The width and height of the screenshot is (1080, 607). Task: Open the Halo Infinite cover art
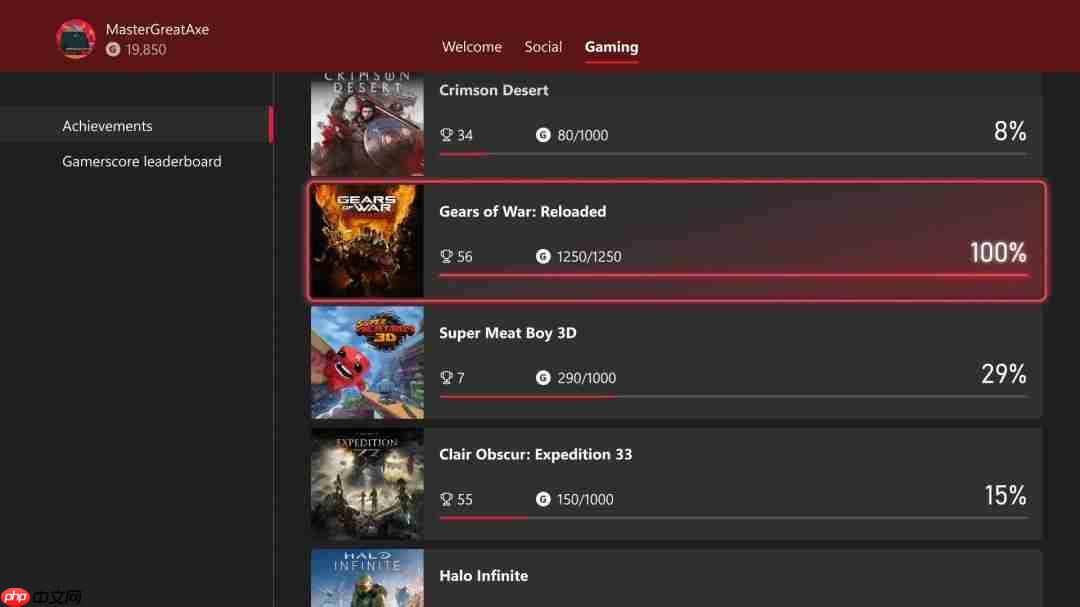pos(367,578)
